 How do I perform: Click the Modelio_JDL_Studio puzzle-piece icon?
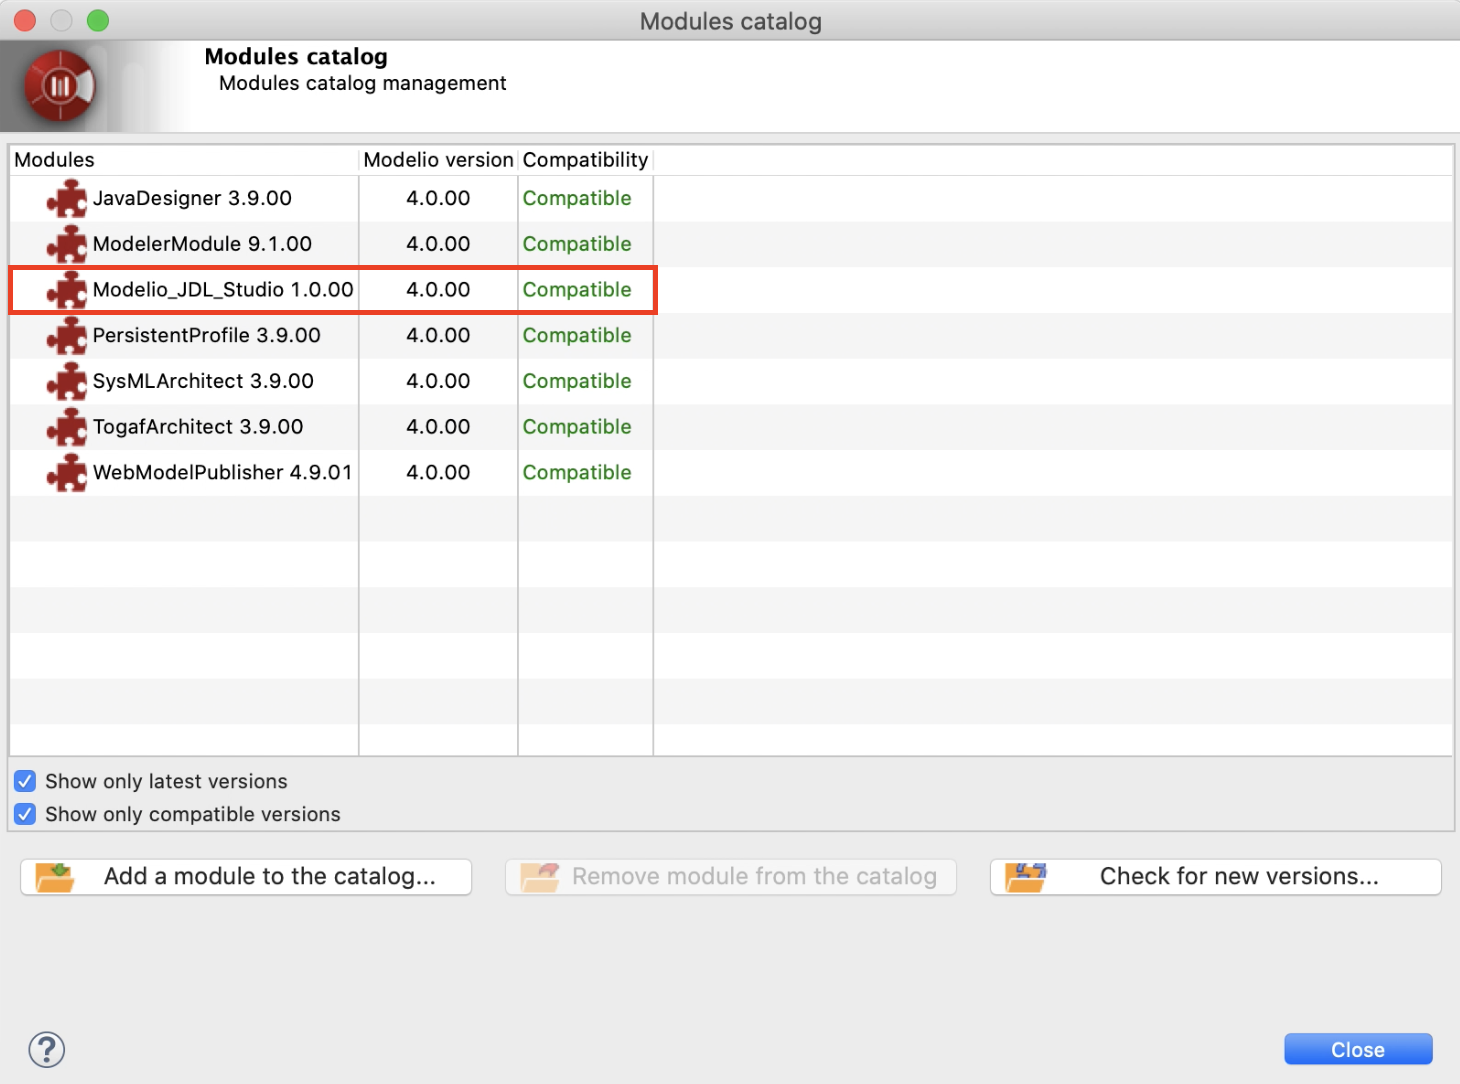click(x=67, y=290)
